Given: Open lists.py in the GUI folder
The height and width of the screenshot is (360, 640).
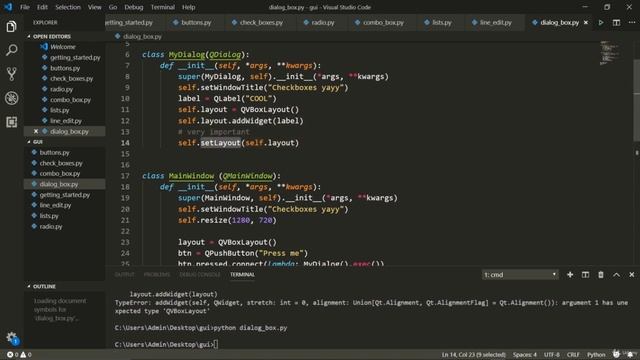Looking at the screenshot, I should [x=49, y=216].
